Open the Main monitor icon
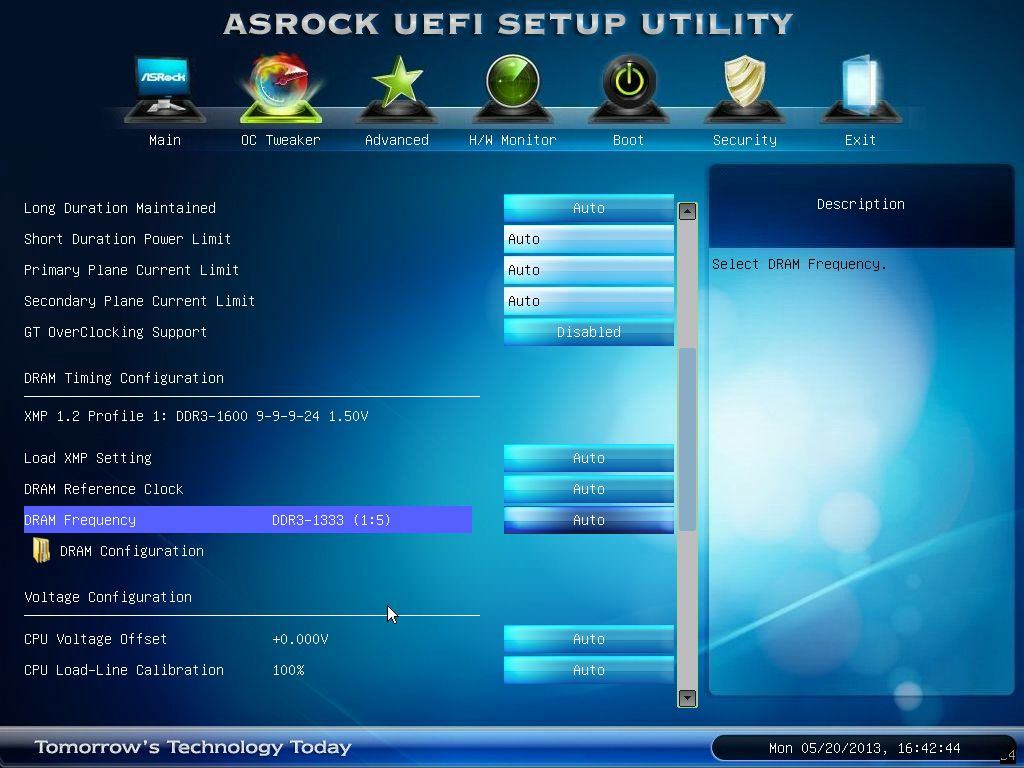 point(165,89)
